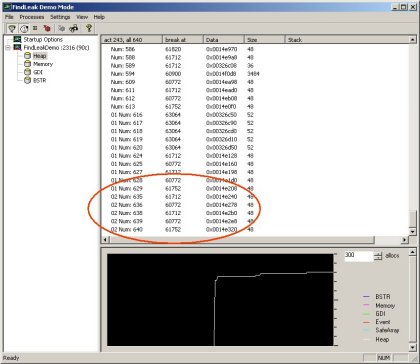Select the row 02 Num: 636
This screenshot has height=364, width=420.
point(255,205)
